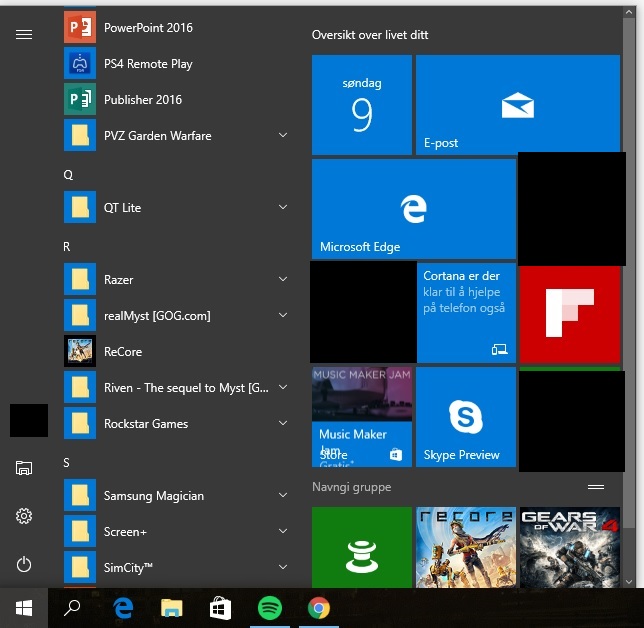Open the Skype Preview tile

tap(466, 417)
